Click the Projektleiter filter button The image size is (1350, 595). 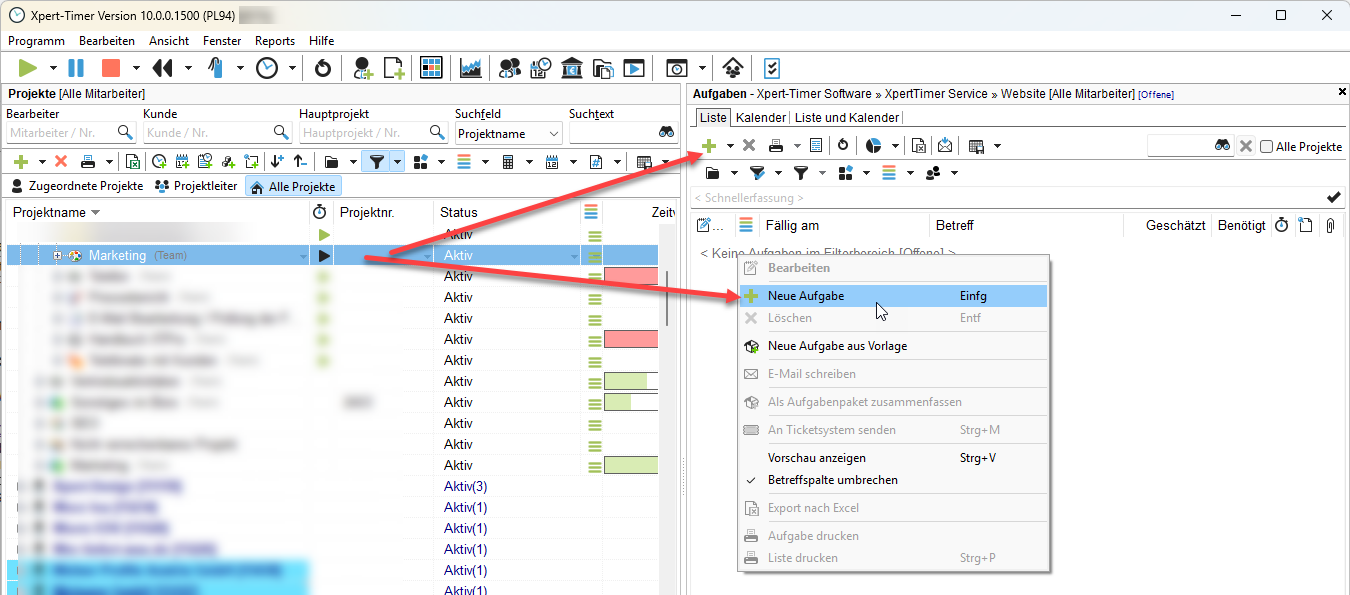tap(196, 187)
